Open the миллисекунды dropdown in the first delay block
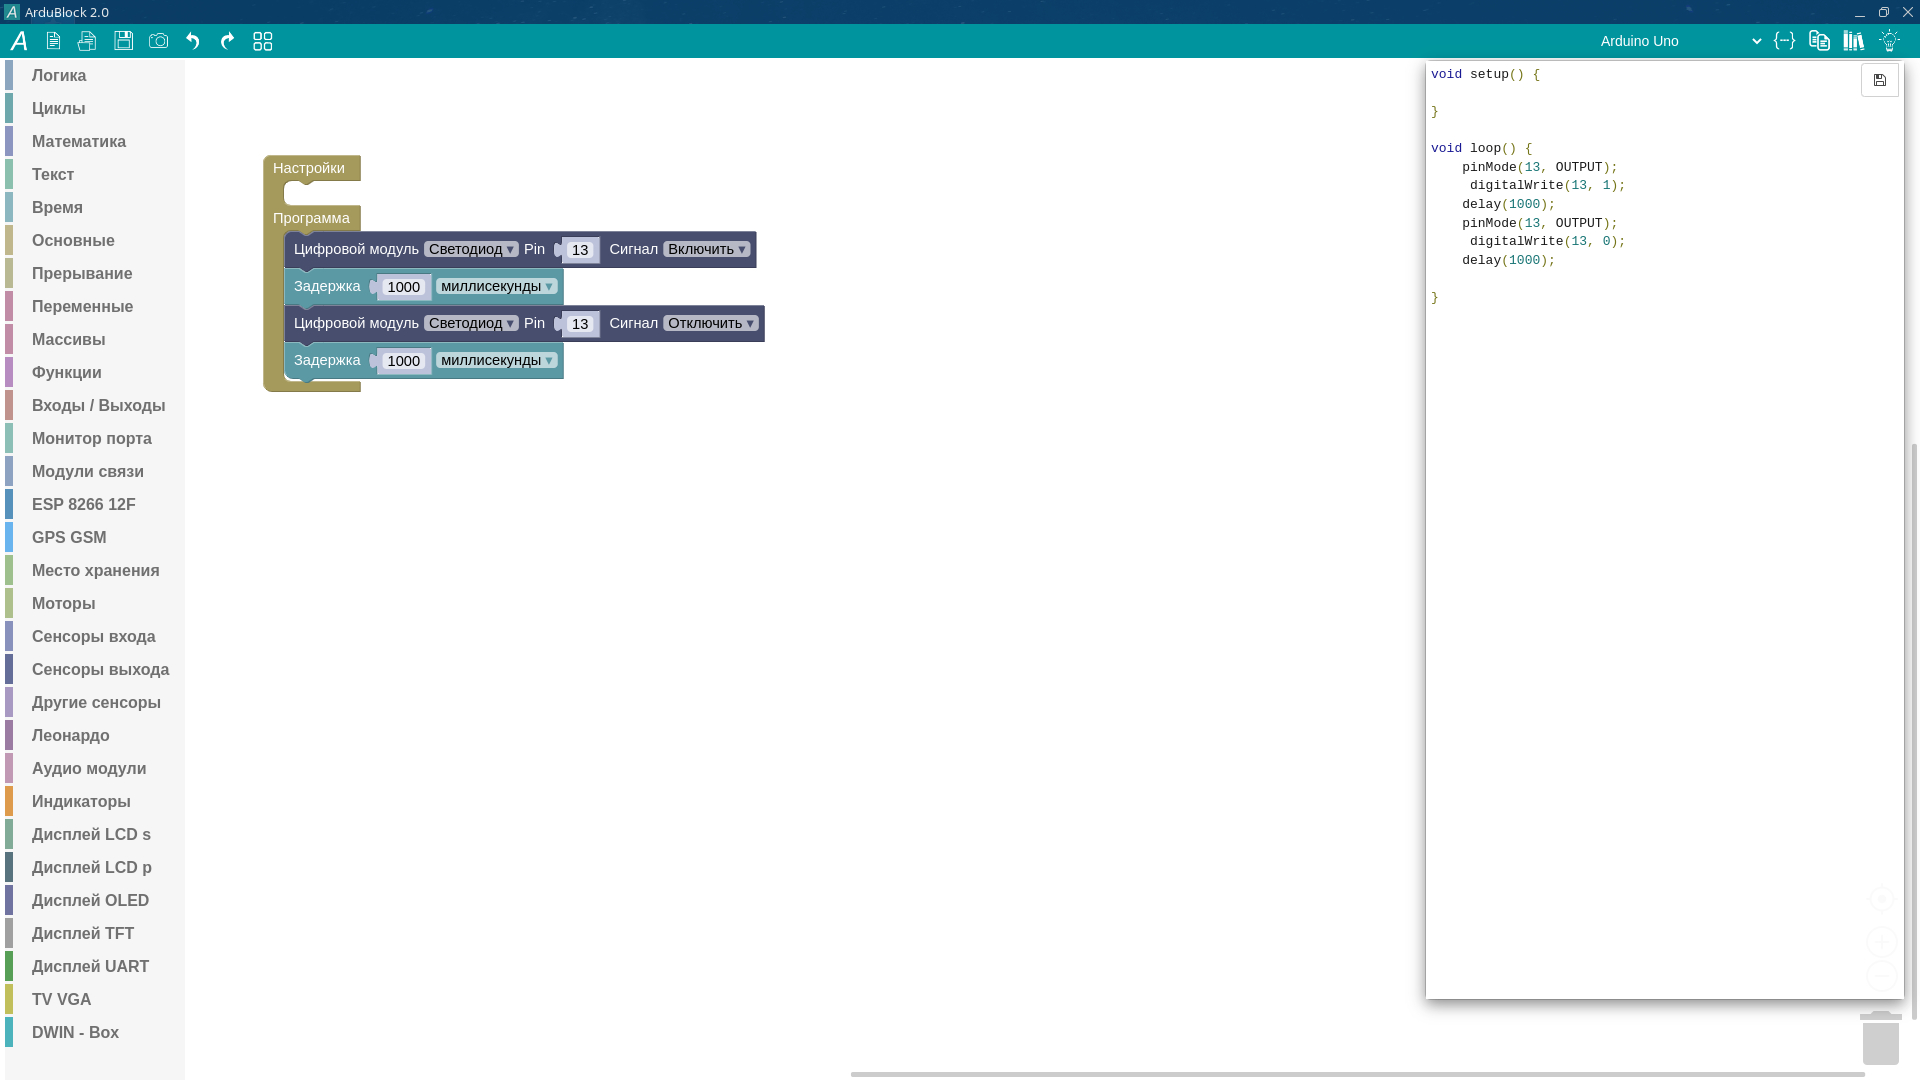This screenshot has width=1920, height=1080. coord(497,286)
